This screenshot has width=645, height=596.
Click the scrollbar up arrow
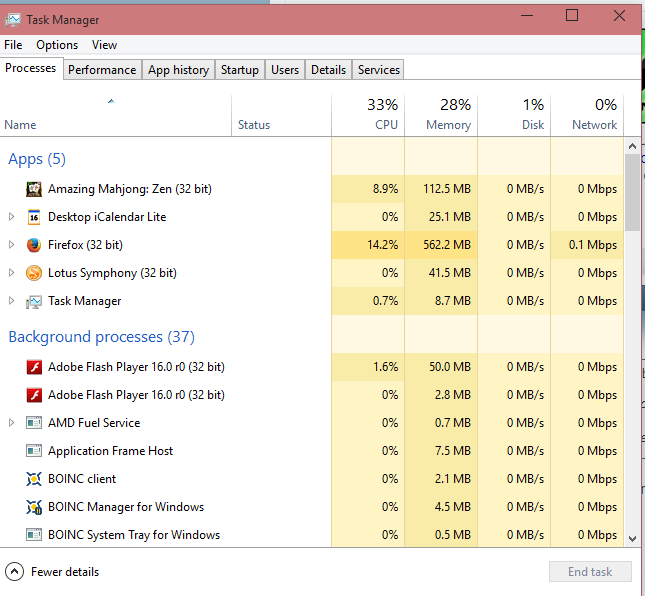click(632, 146)
